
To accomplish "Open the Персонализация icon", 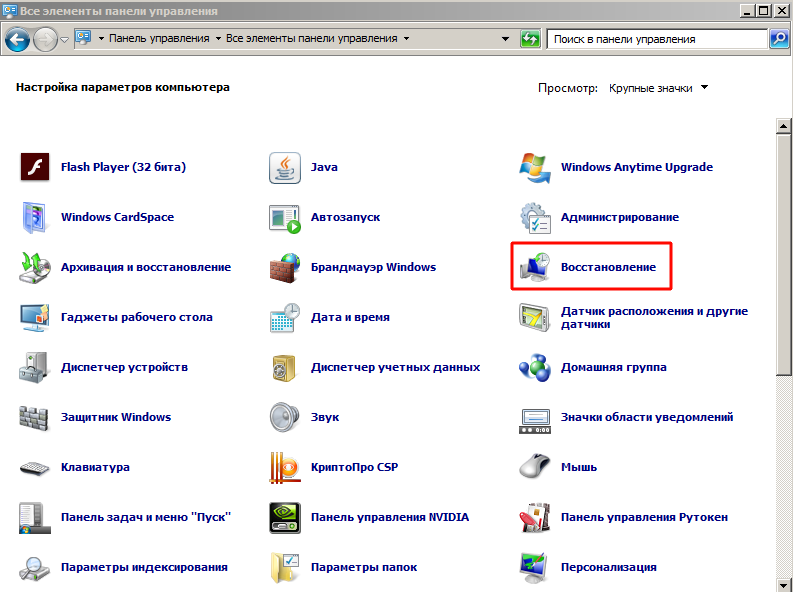I will (x=535, y=568).
